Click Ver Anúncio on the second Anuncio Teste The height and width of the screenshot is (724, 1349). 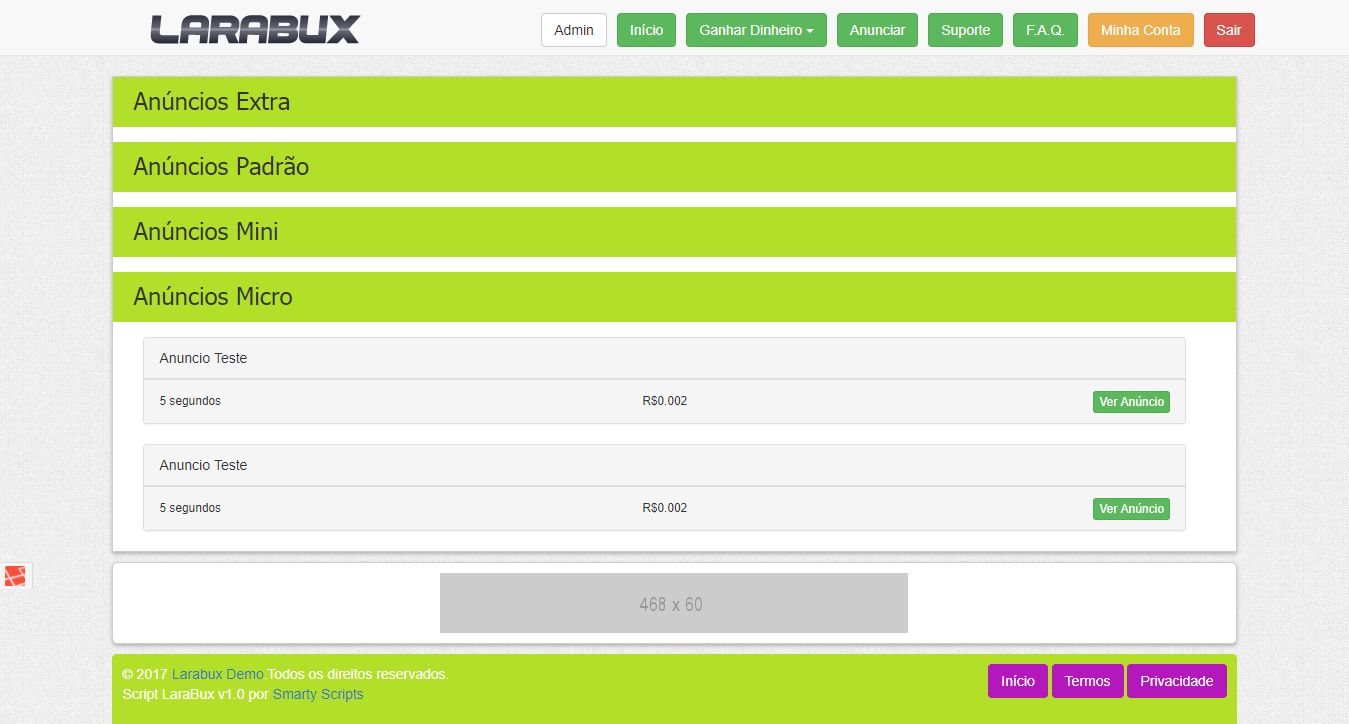1131,509
